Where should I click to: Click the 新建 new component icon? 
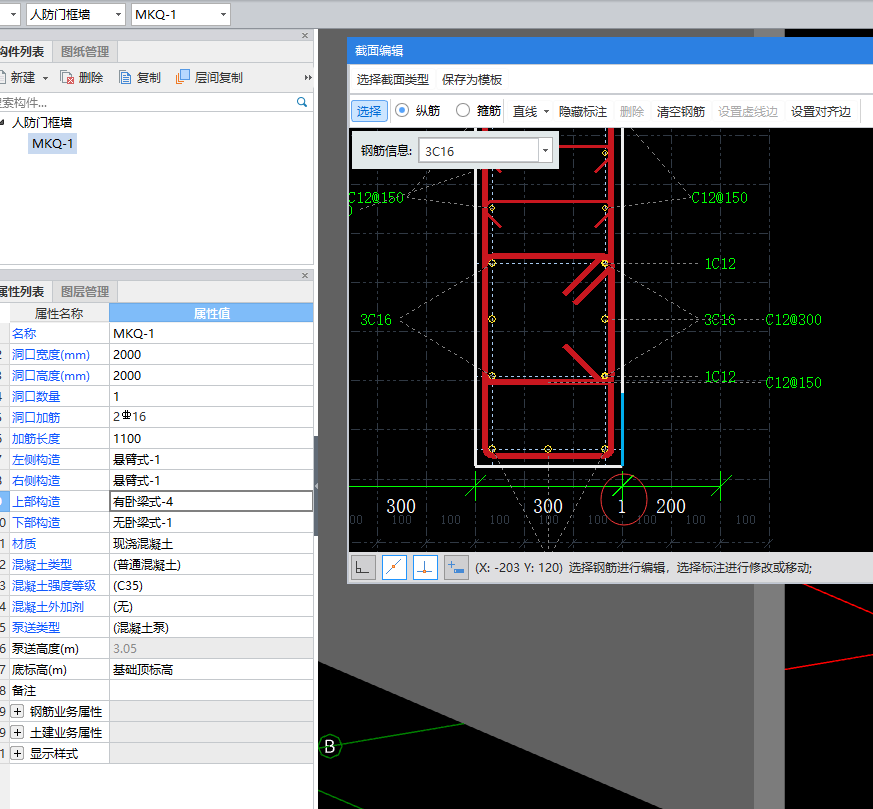click(x=3, y=77)
